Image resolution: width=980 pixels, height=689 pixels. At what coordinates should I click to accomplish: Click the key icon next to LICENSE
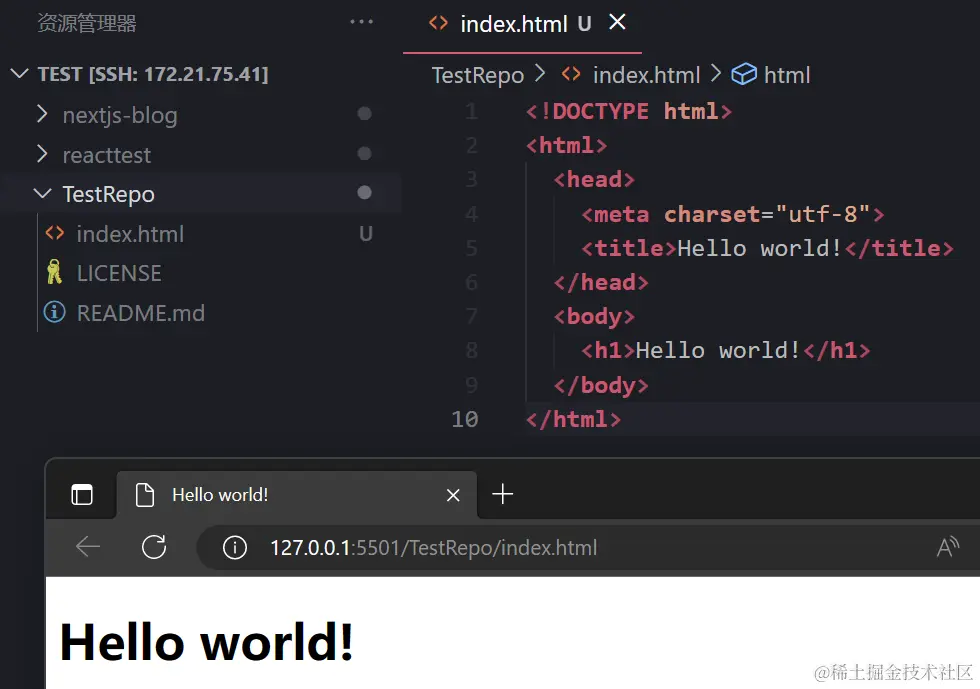[x=54, y=272]
